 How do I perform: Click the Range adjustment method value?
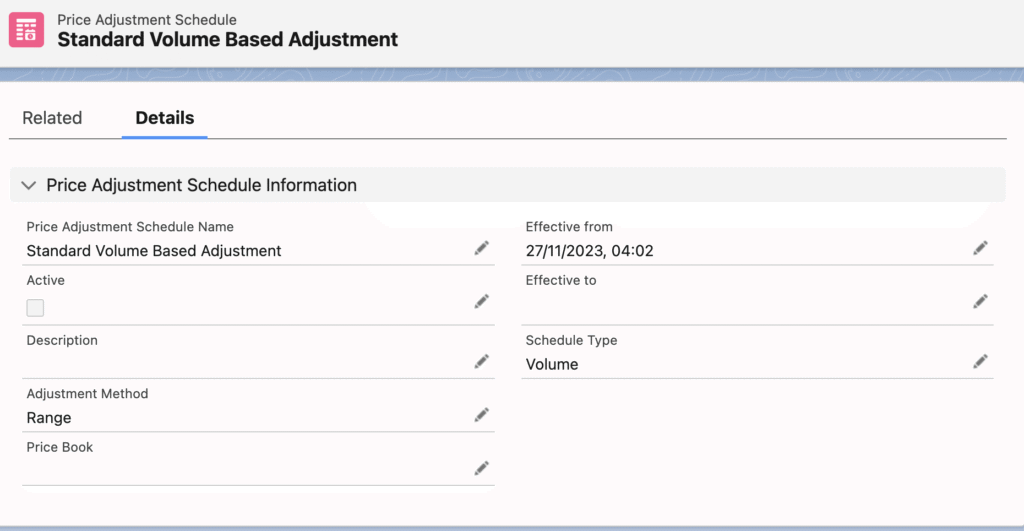[49, 418]
